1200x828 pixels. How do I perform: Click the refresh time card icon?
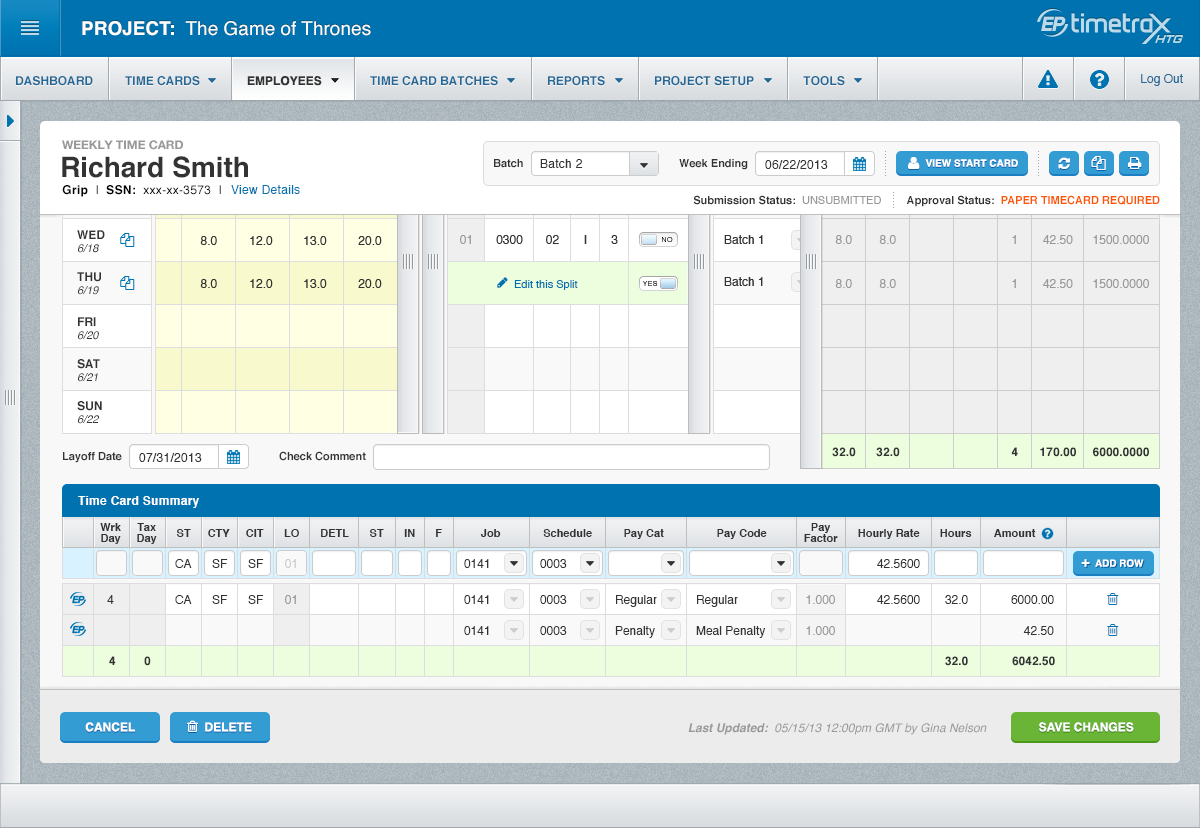tap(1063, 163)
